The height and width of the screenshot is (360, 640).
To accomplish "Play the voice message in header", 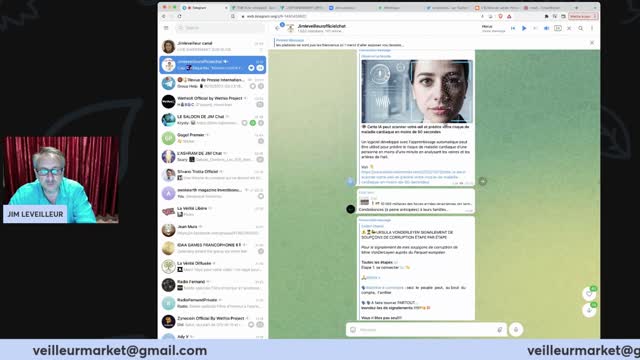I will coord(524,28).
